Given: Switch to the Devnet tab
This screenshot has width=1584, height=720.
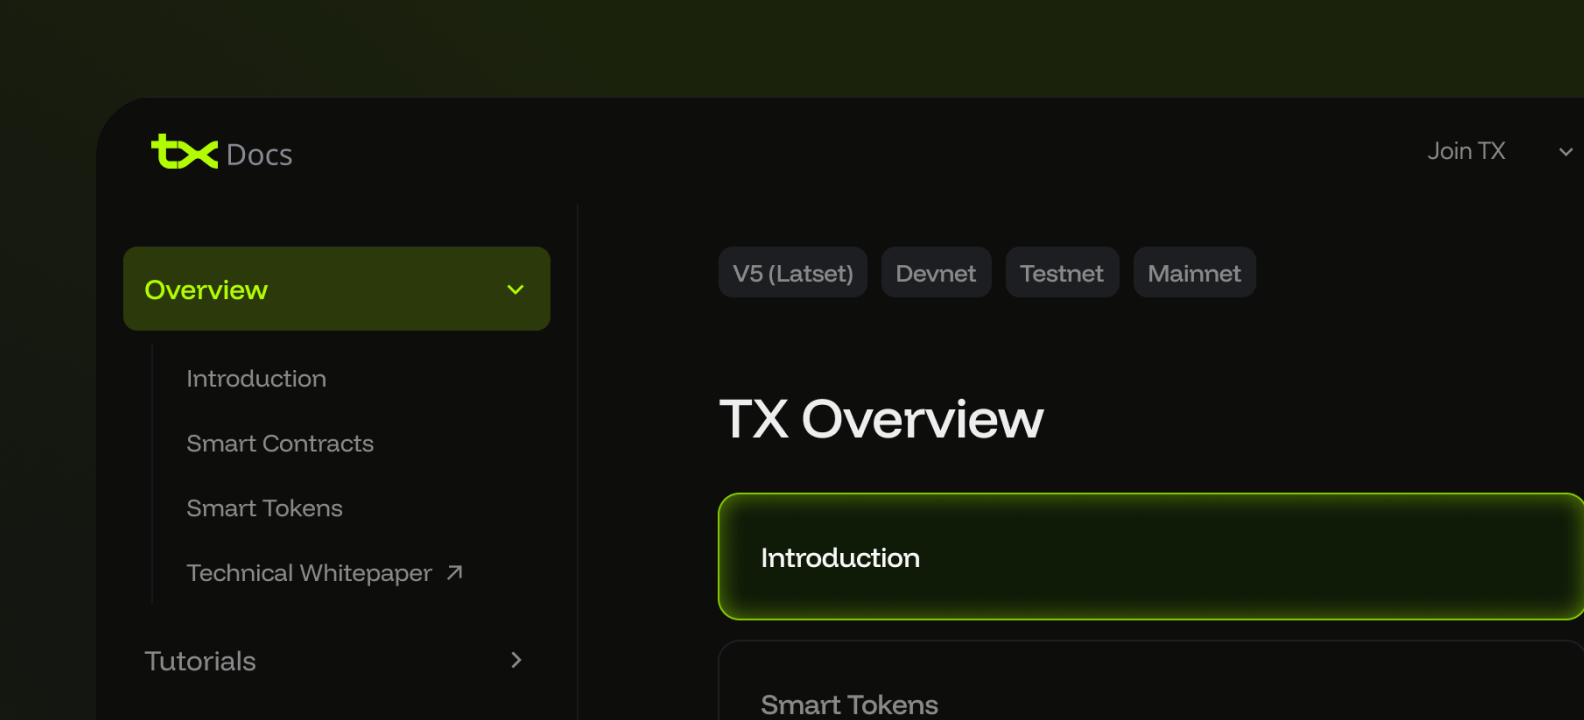Looking at the screenshot, I should [x=935, y=273].
